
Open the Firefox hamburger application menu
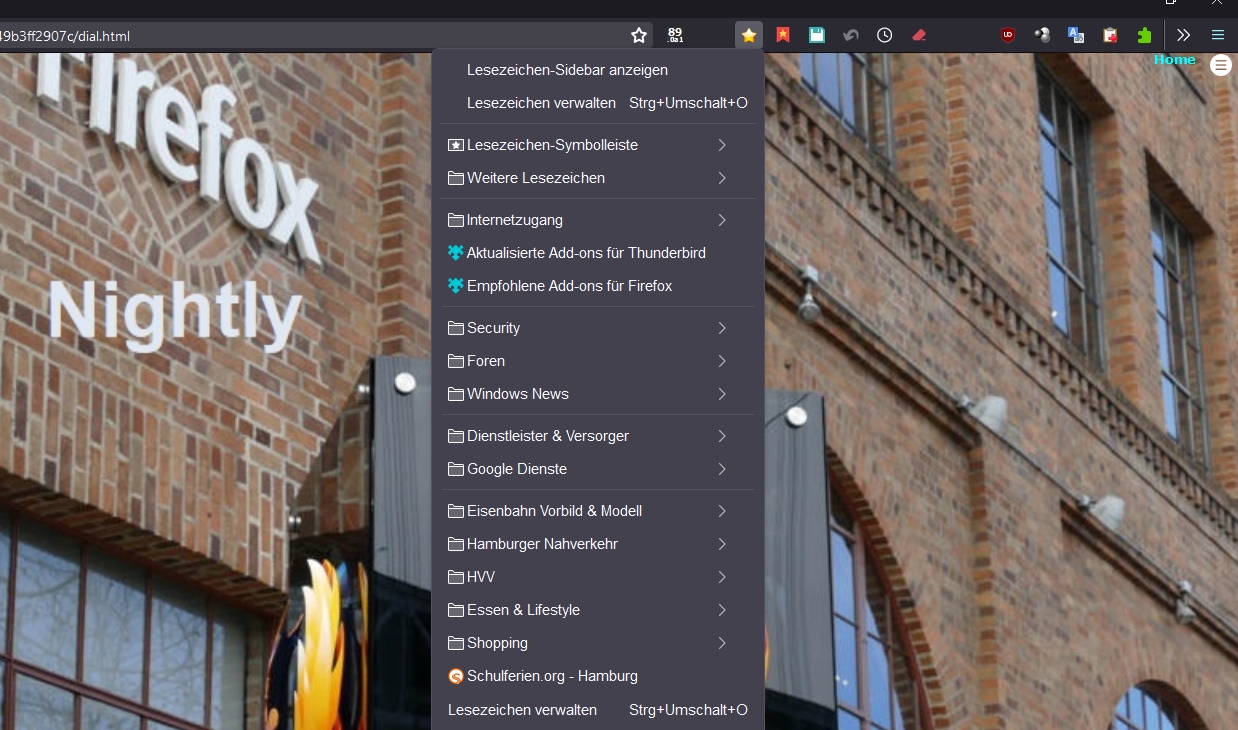pos(1218,36)
